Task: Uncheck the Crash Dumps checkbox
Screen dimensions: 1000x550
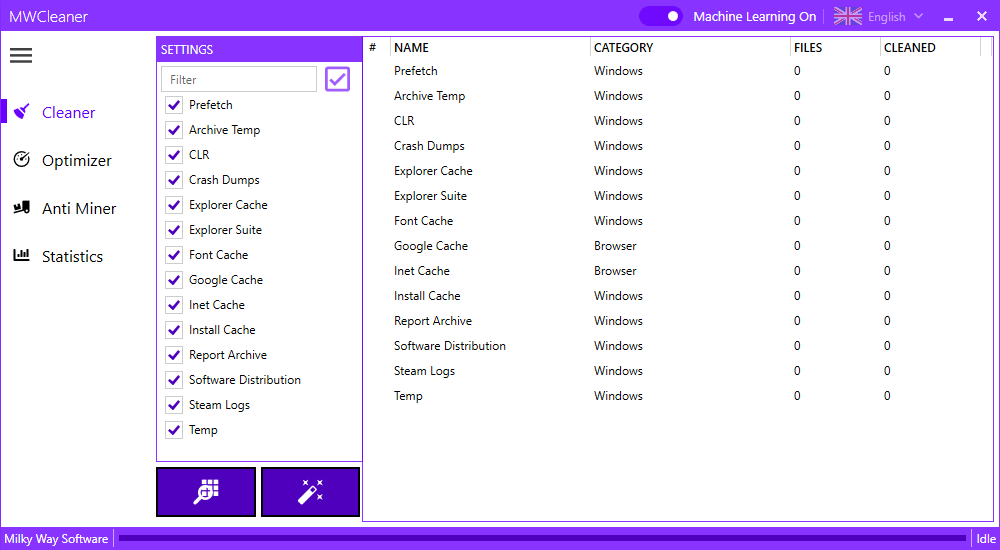Action: (174, 180)
